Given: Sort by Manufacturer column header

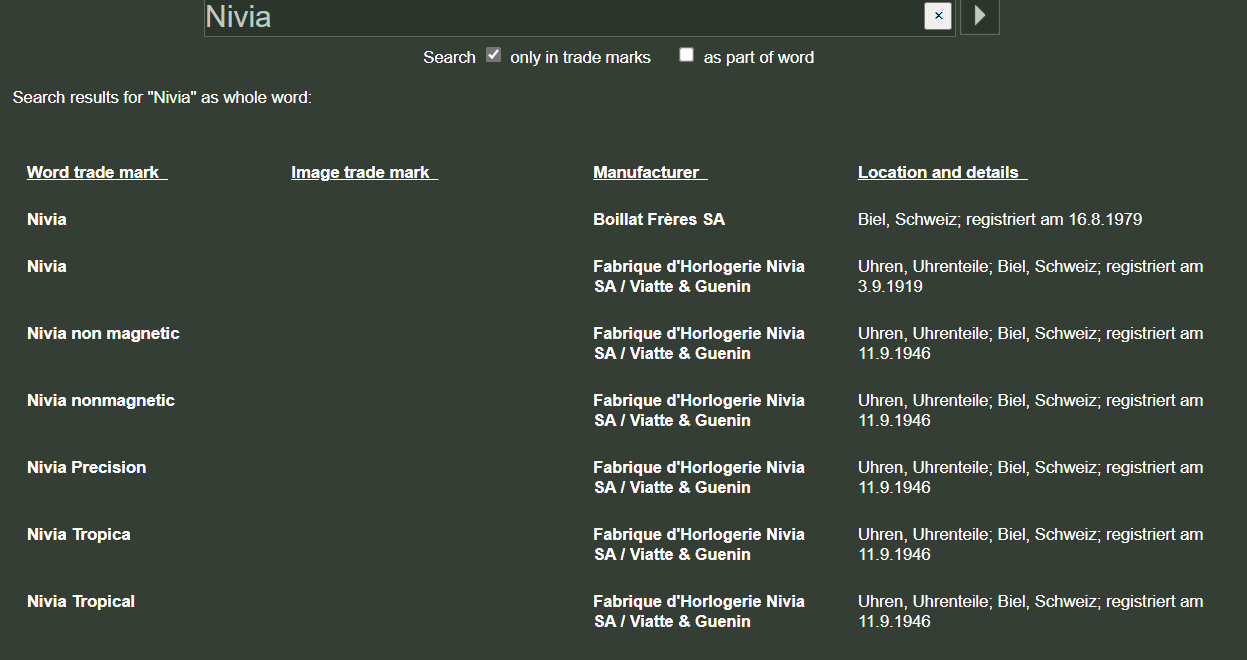Looking at the screenshot, I should pyautogui.click(x=650, y=172).
